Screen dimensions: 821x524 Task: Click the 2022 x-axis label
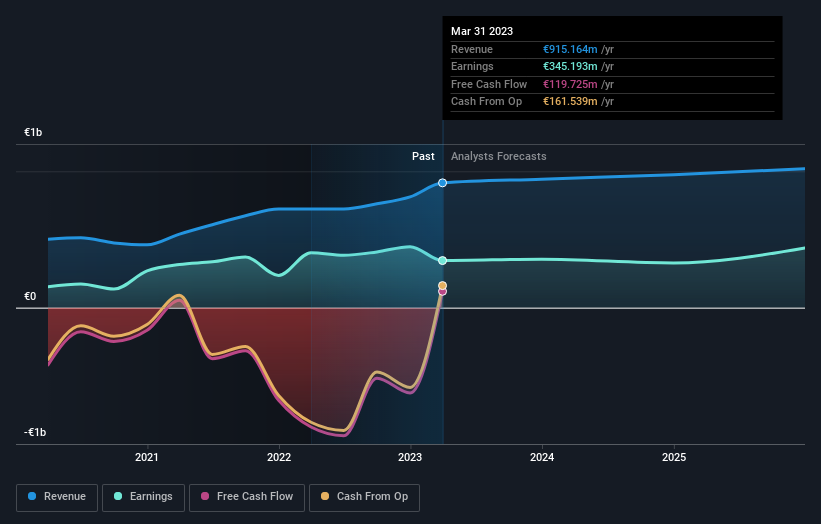click(279, 457)
